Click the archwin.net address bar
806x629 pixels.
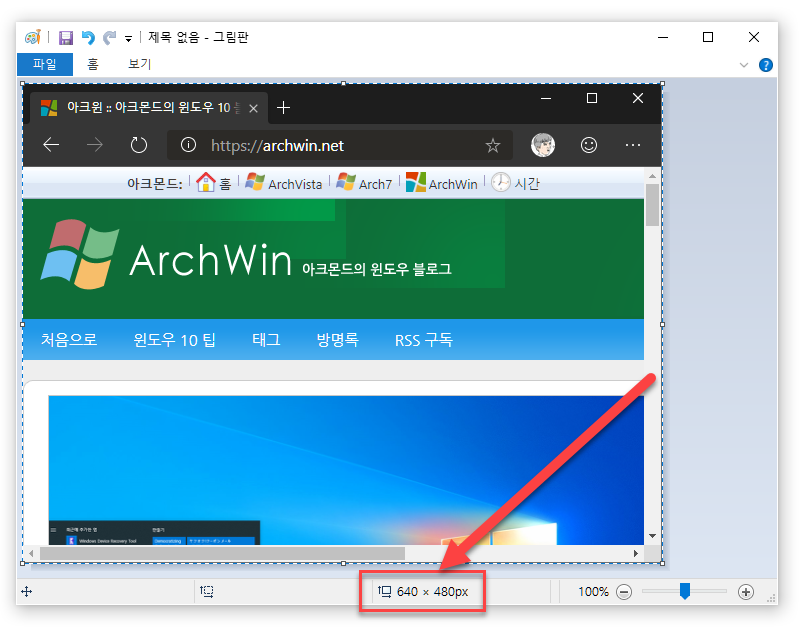[x=339, y=145]
